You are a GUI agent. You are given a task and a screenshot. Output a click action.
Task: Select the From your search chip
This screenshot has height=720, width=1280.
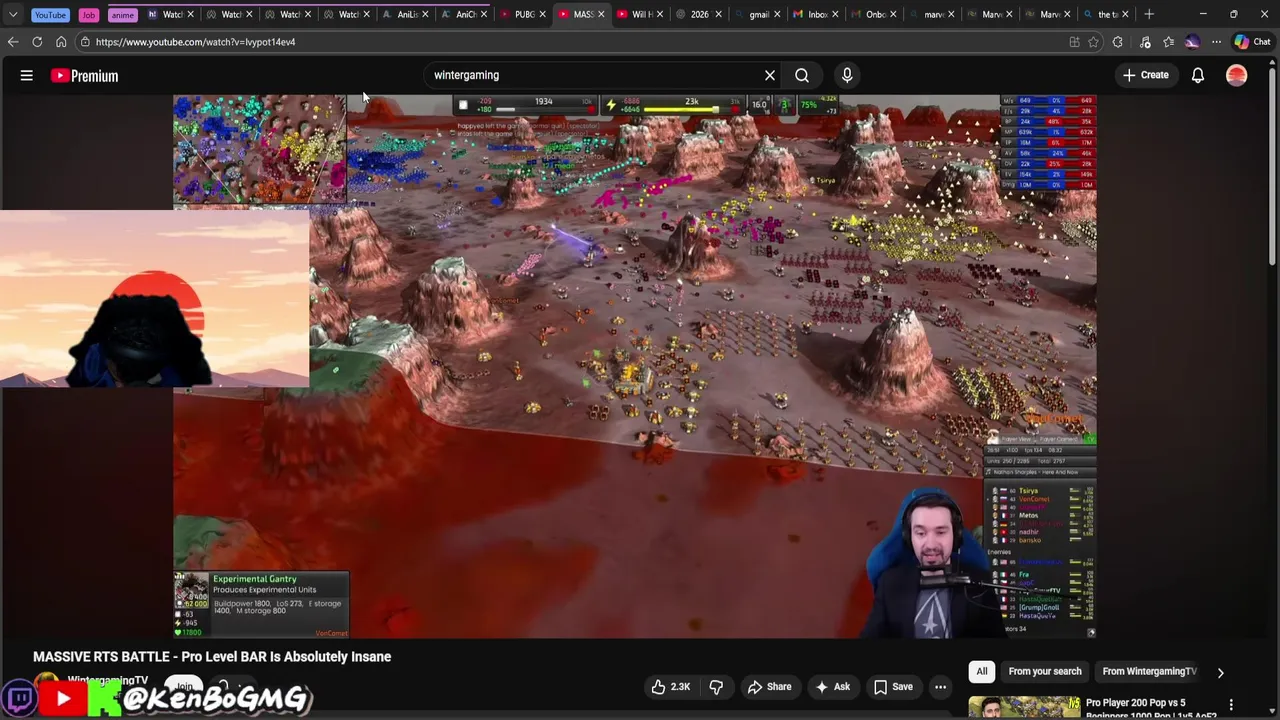pos(1045,672)
